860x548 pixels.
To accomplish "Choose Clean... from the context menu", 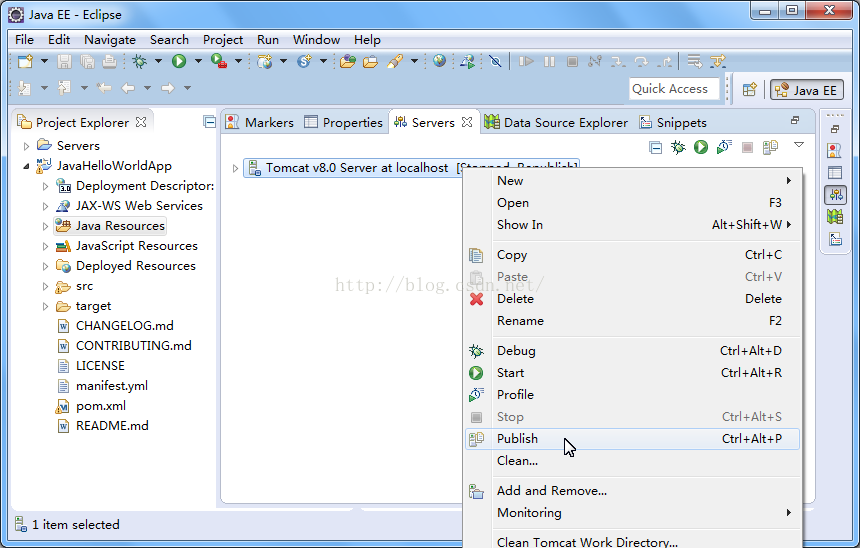I will [632, 461].
